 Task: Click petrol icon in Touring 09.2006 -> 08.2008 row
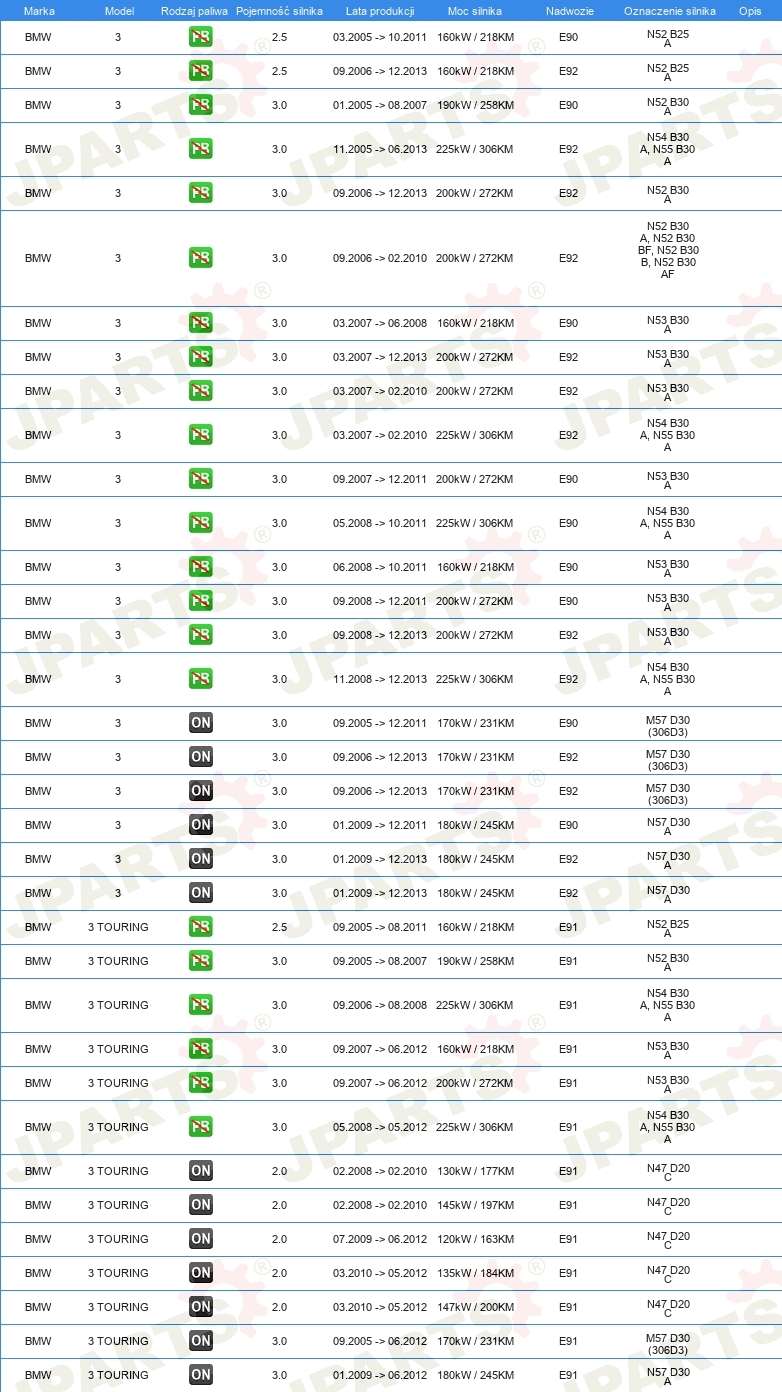[x=201, y=1006]
